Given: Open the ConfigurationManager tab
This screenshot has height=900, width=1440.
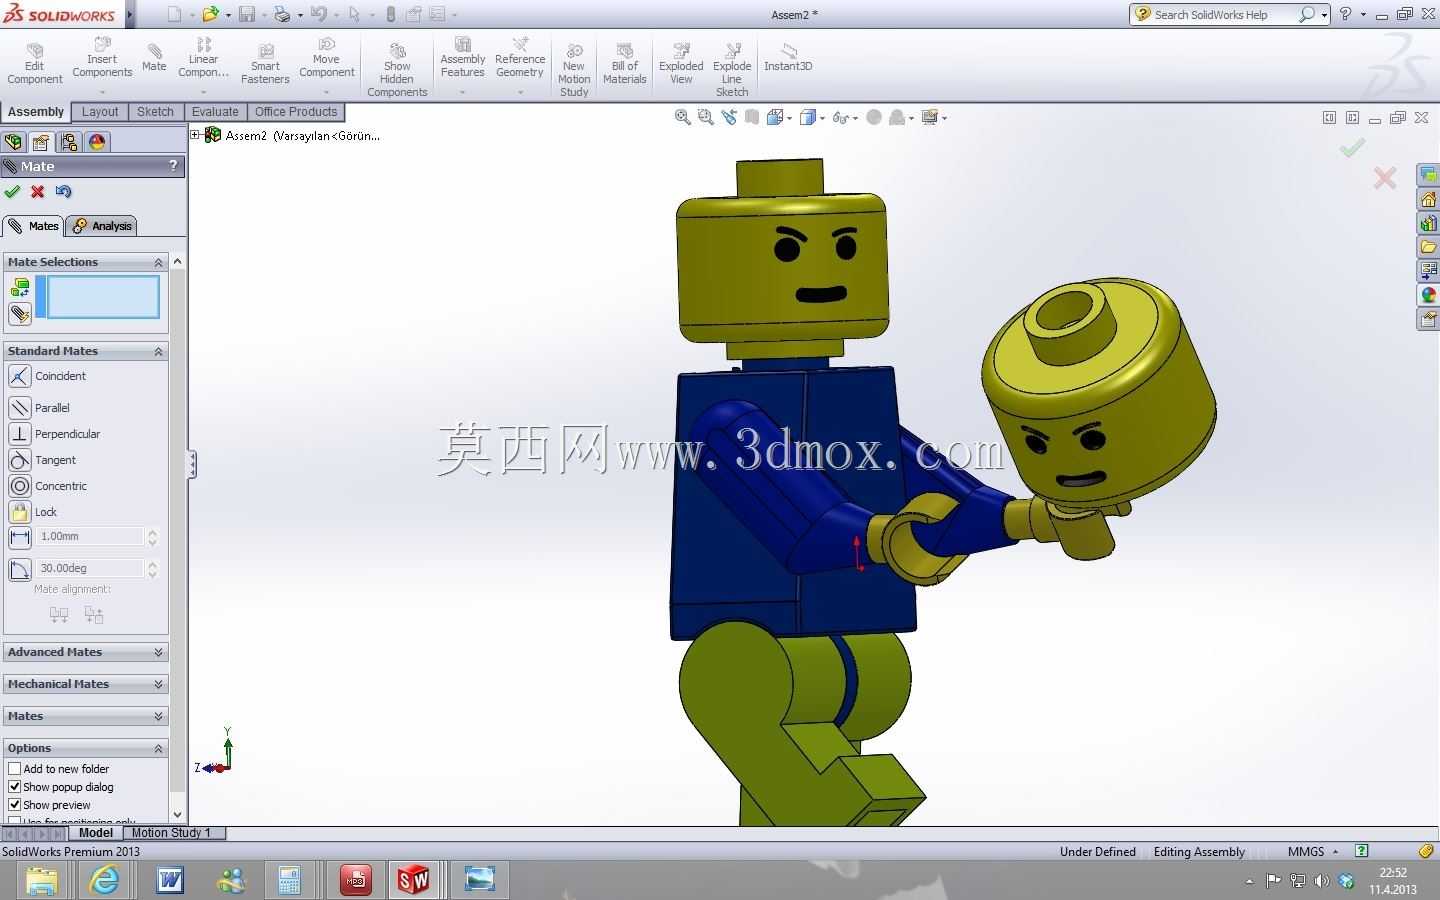Looking at the screenshot, I should tap(69, 142).
